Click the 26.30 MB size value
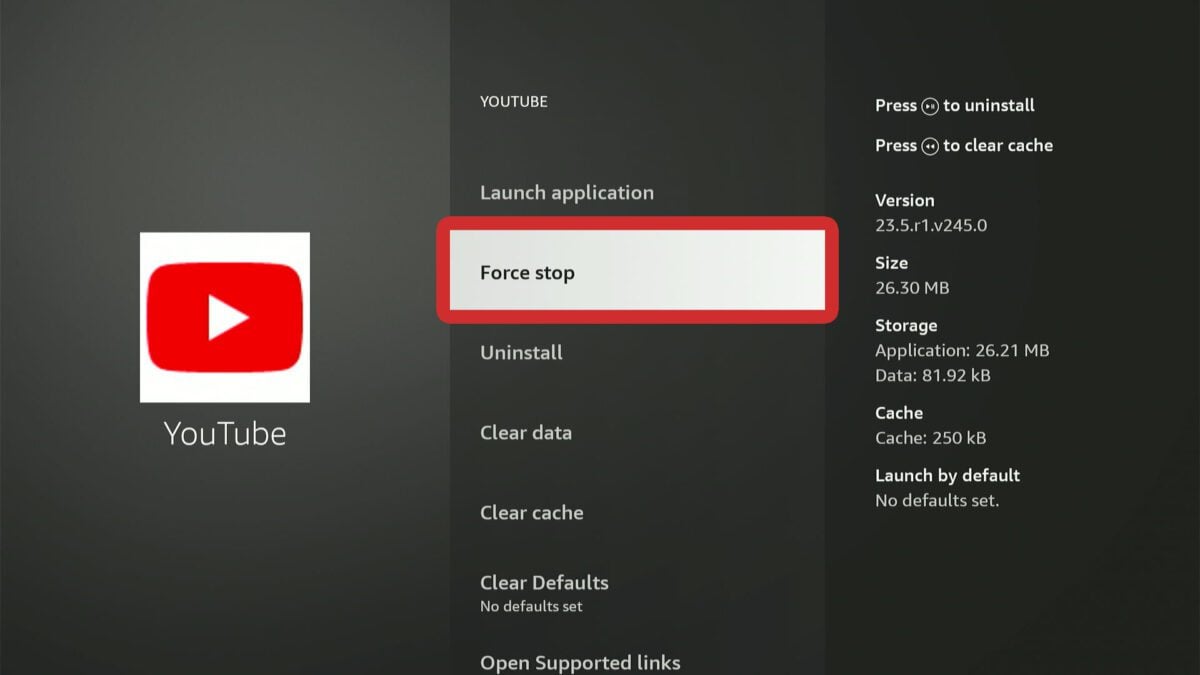Viewport: 1200px width, 675px height. tap(912, 288)
